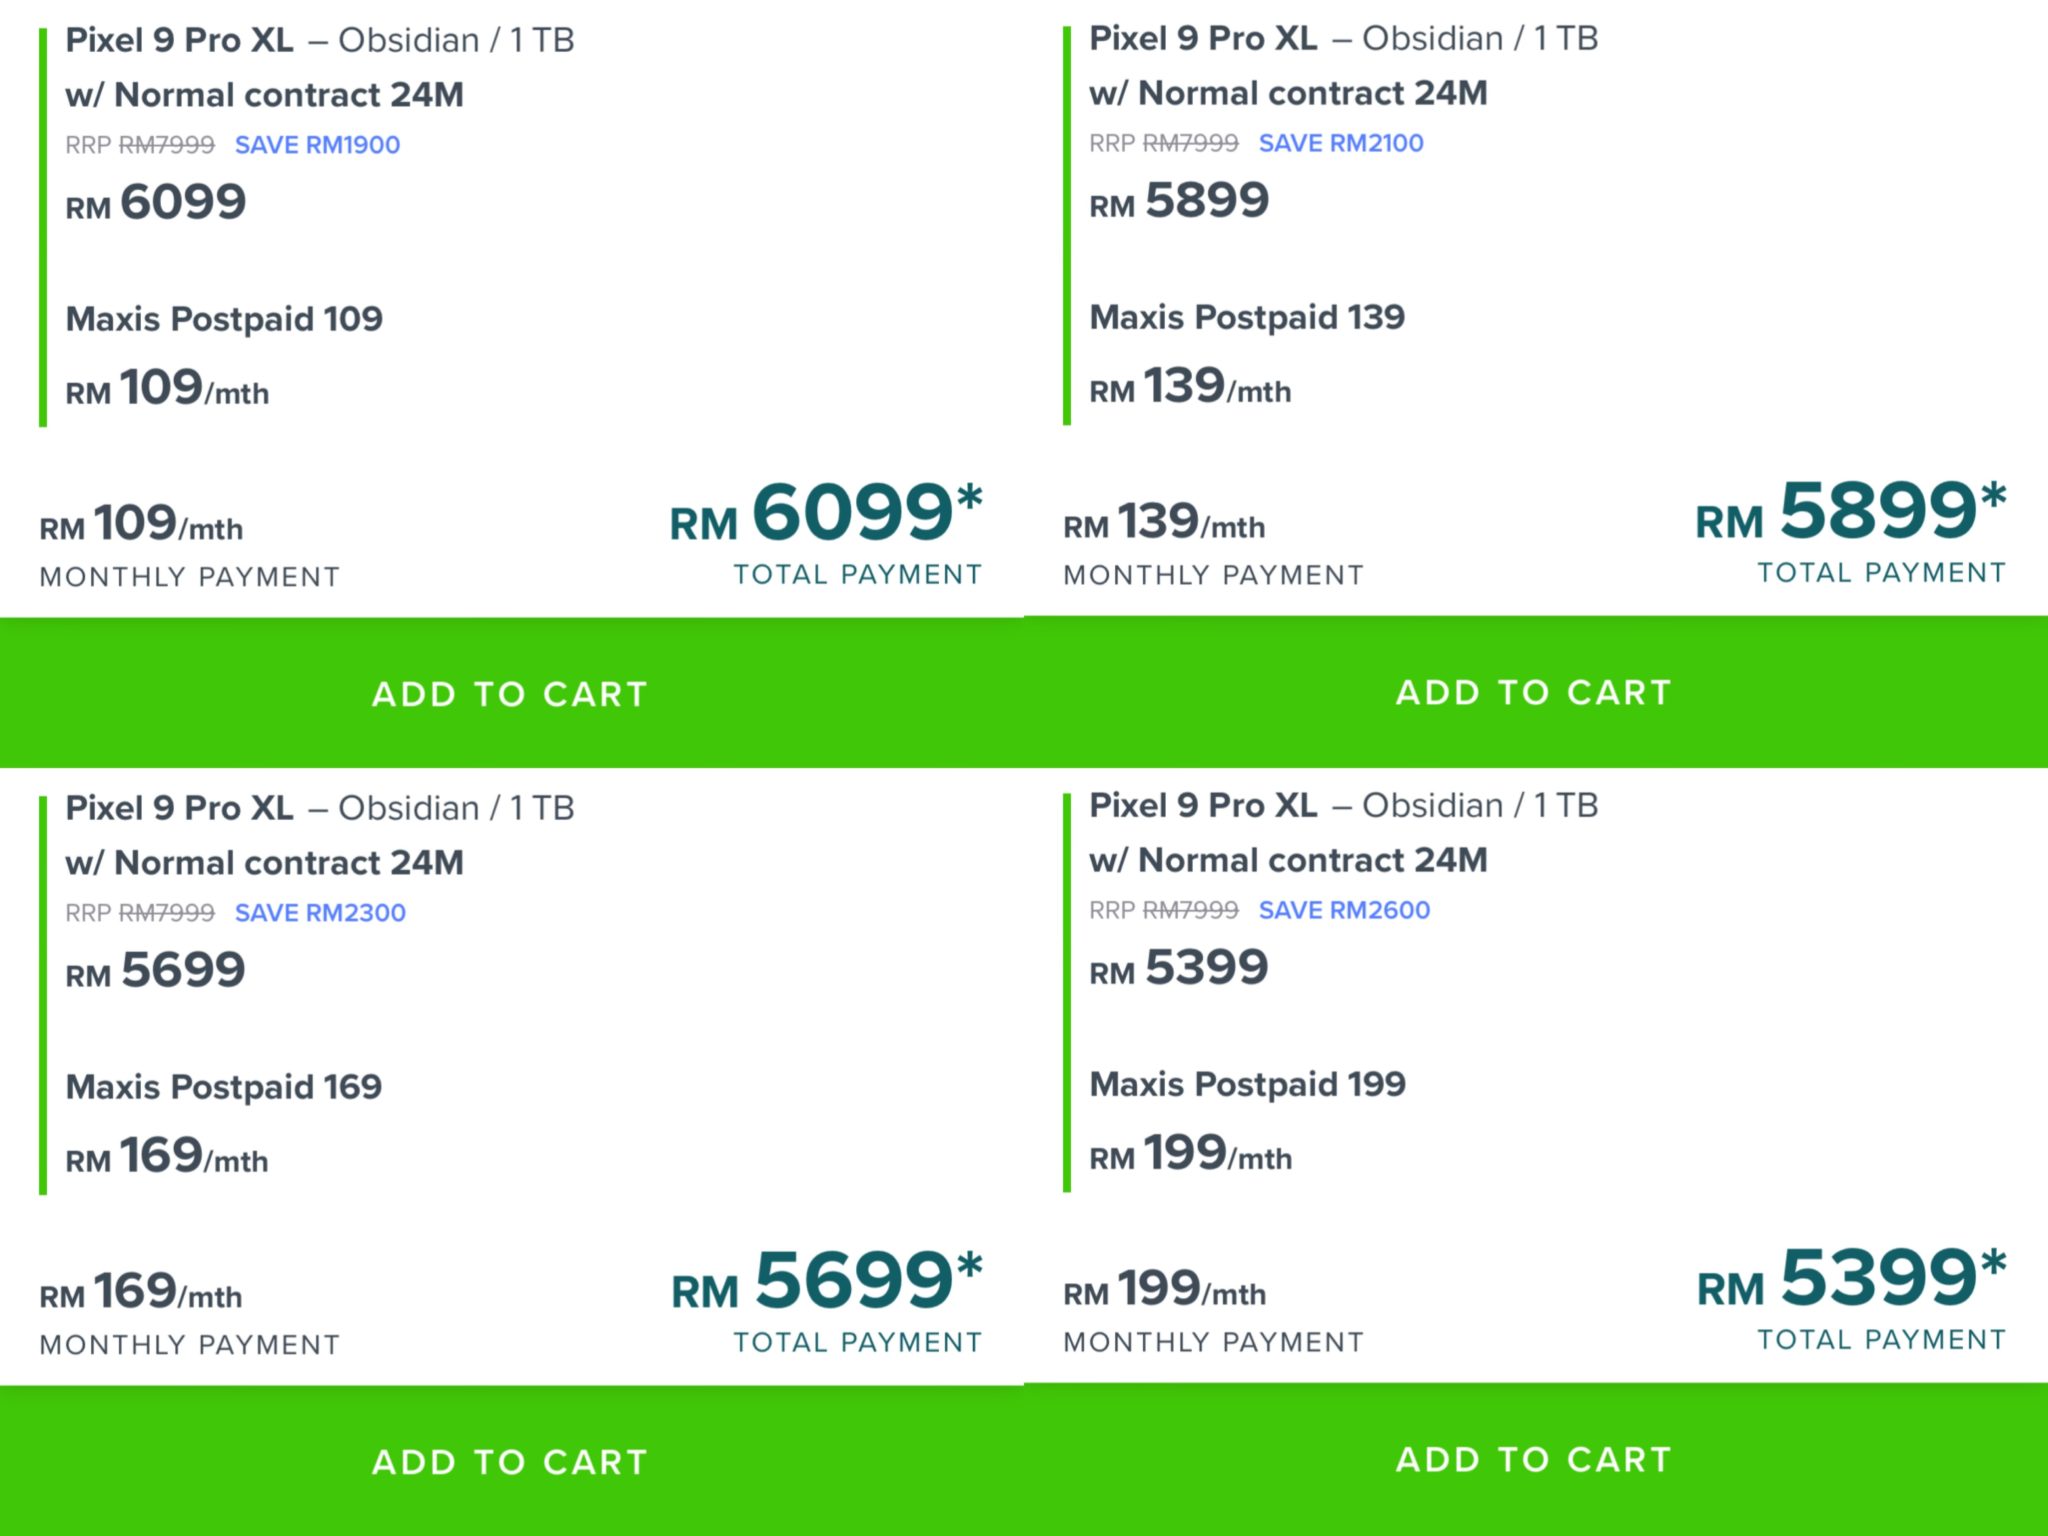Add the RM5899 Postpaid 139 bundle to cart
2048x1536 pixels.
tap(1534, 691)
